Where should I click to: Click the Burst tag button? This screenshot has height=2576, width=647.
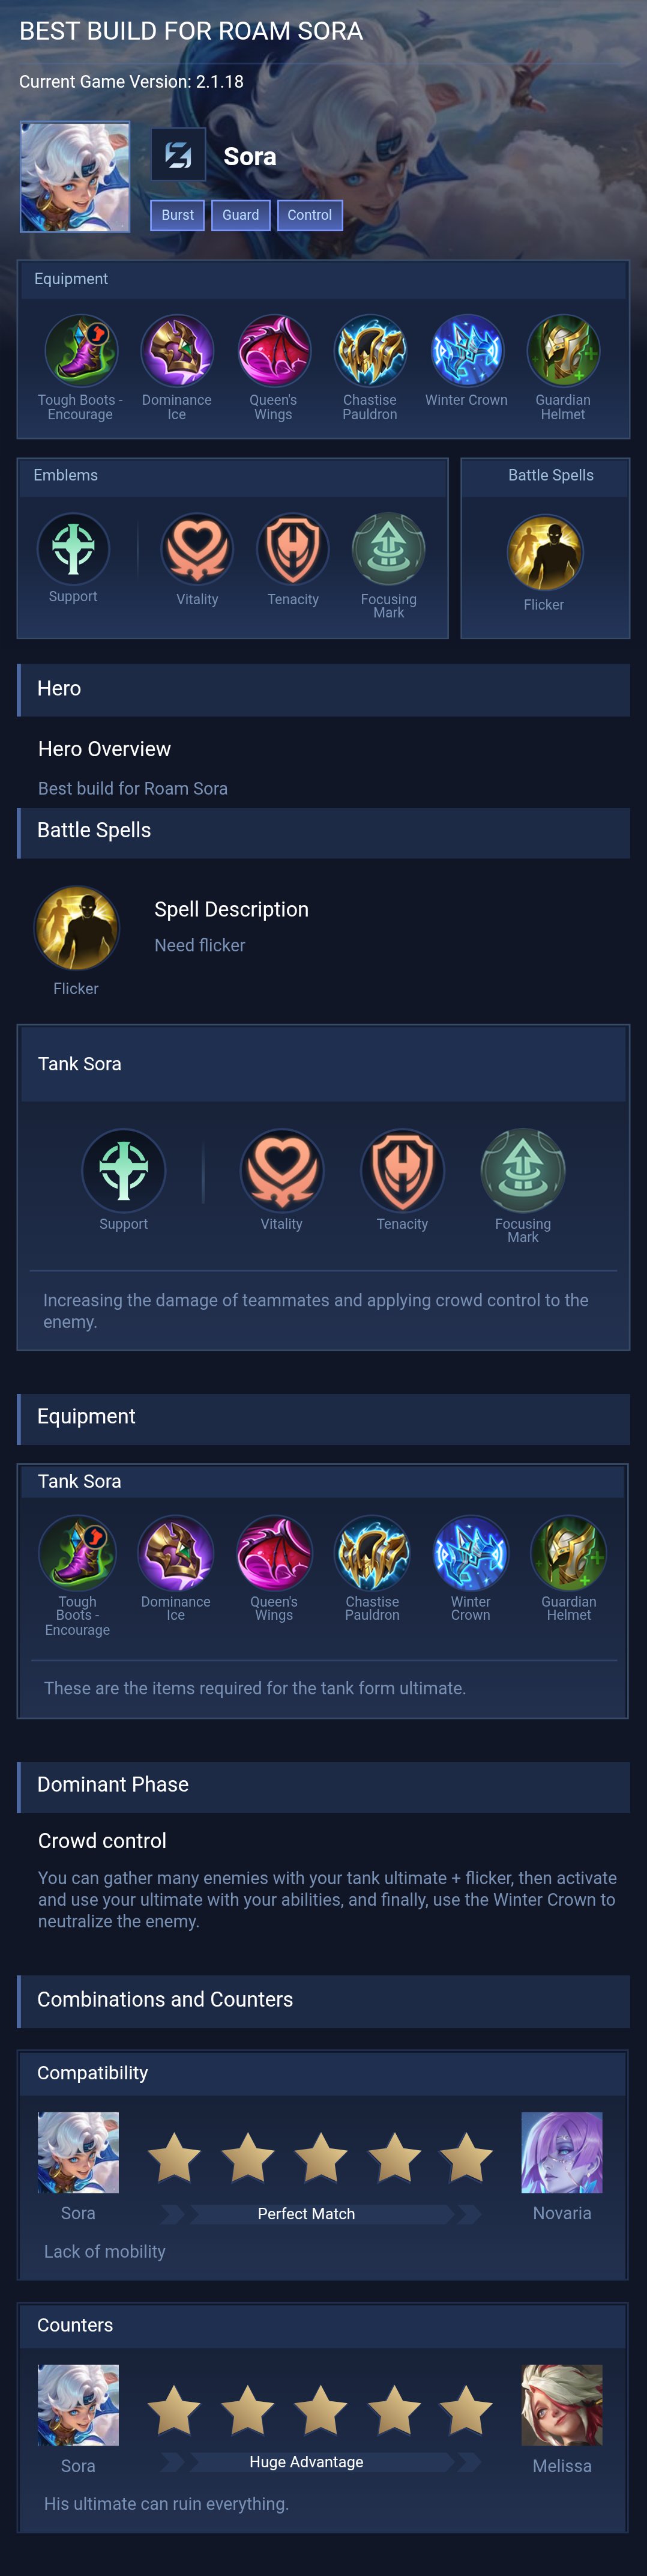click(x=178, y=215)
